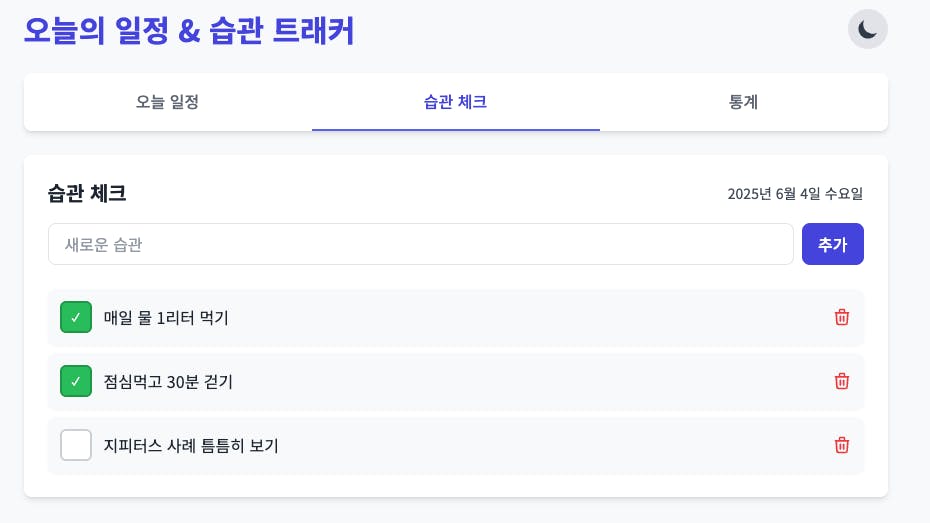Delete the 지피터스 사례 틈틈히 보기 habit
930x523 pixels.
842,445
